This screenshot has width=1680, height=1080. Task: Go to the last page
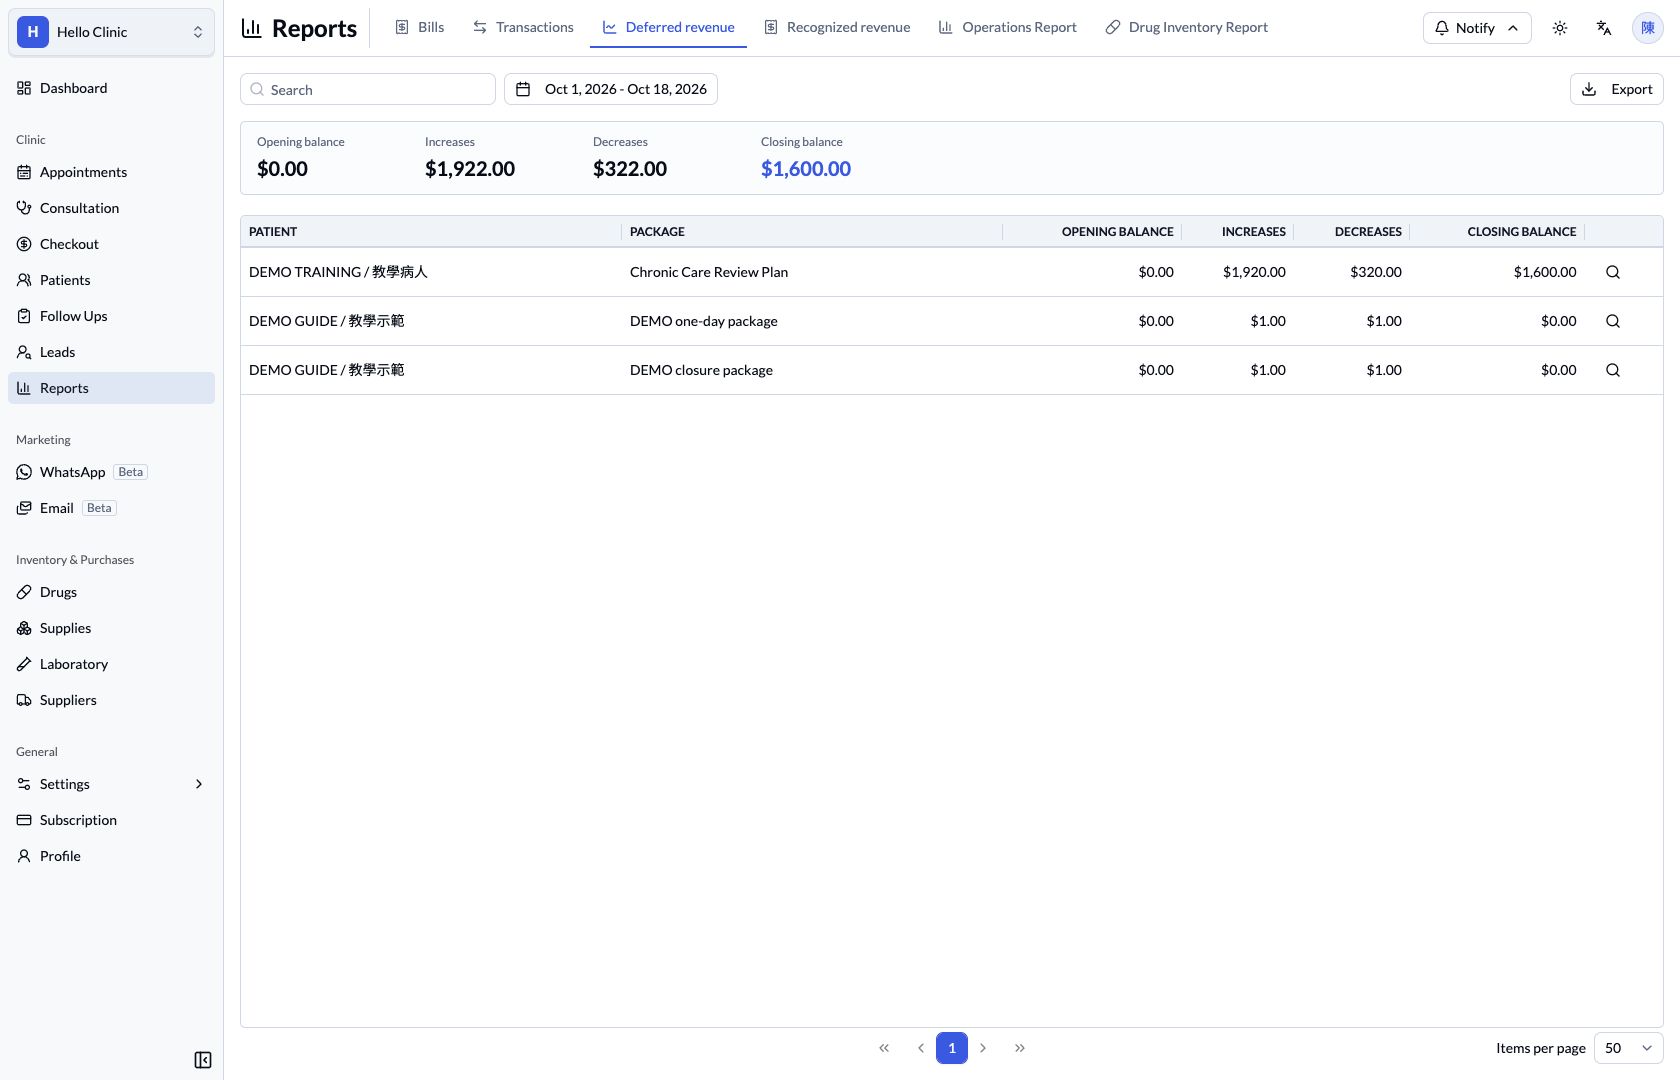[x=1020, y=1048]
